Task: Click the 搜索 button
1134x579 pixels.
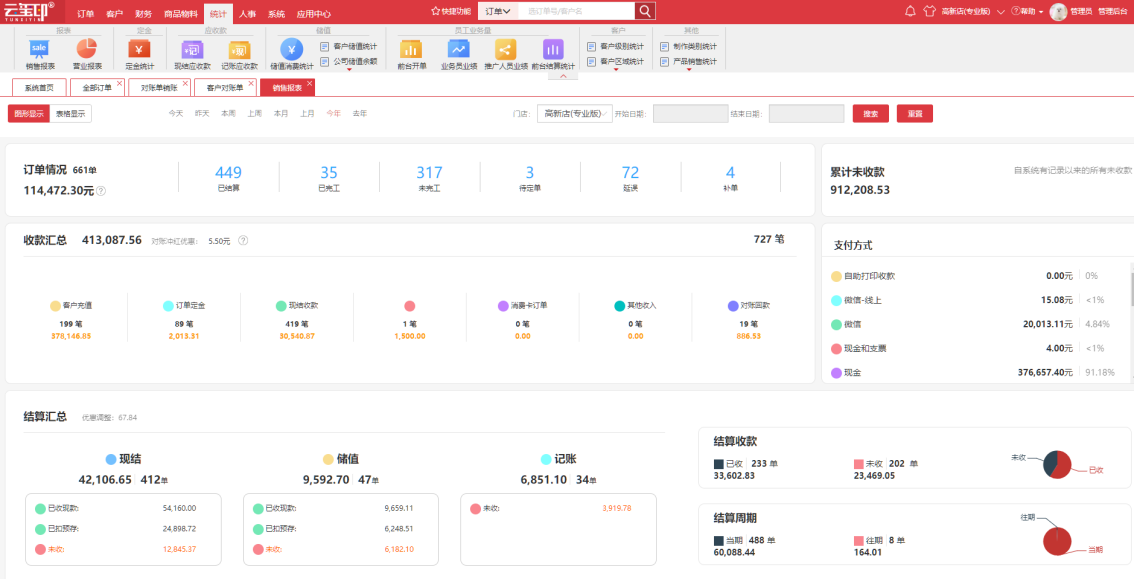Action: pyautogui.click(x=871, y=113)
